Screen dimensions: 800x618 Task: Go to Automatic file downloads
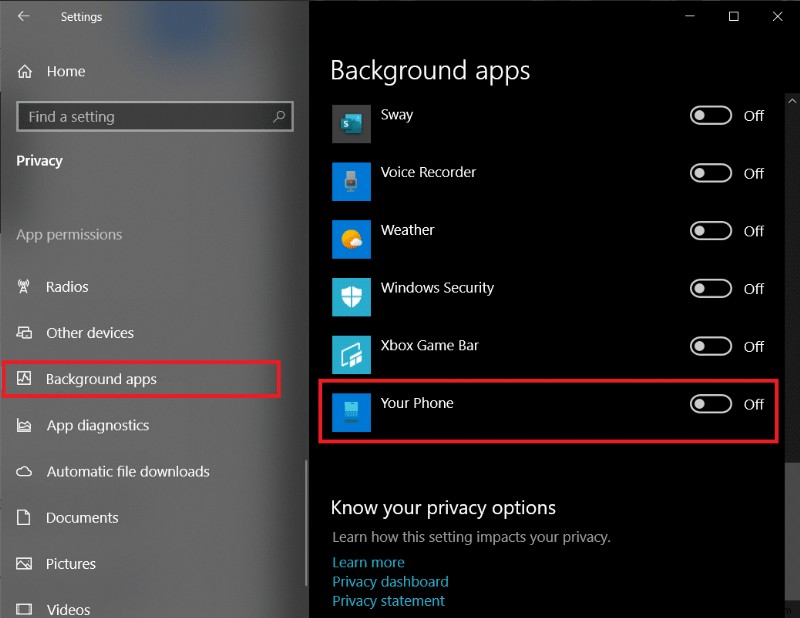(x=128, y=472)
